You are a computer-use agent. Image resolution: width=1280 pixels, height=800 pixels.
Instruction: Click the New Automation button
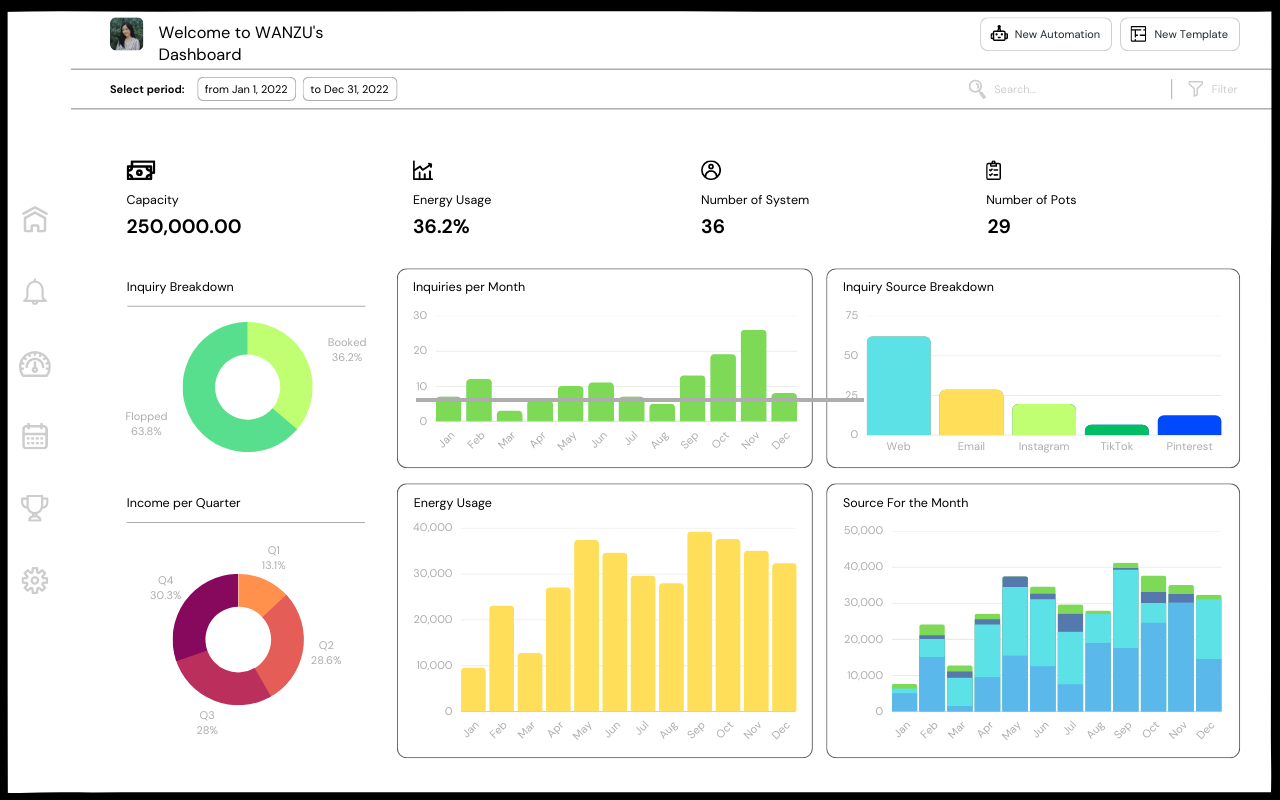click(x=1045, y=33)
